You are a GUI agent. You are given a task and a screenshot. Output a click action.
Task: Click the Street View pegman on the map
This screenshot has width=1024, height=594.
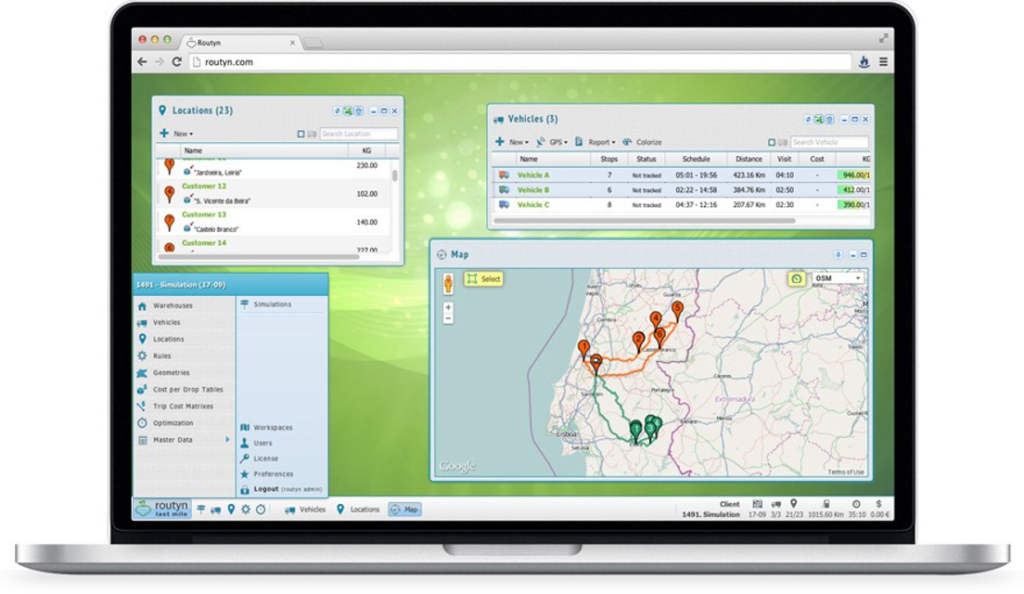448,283
